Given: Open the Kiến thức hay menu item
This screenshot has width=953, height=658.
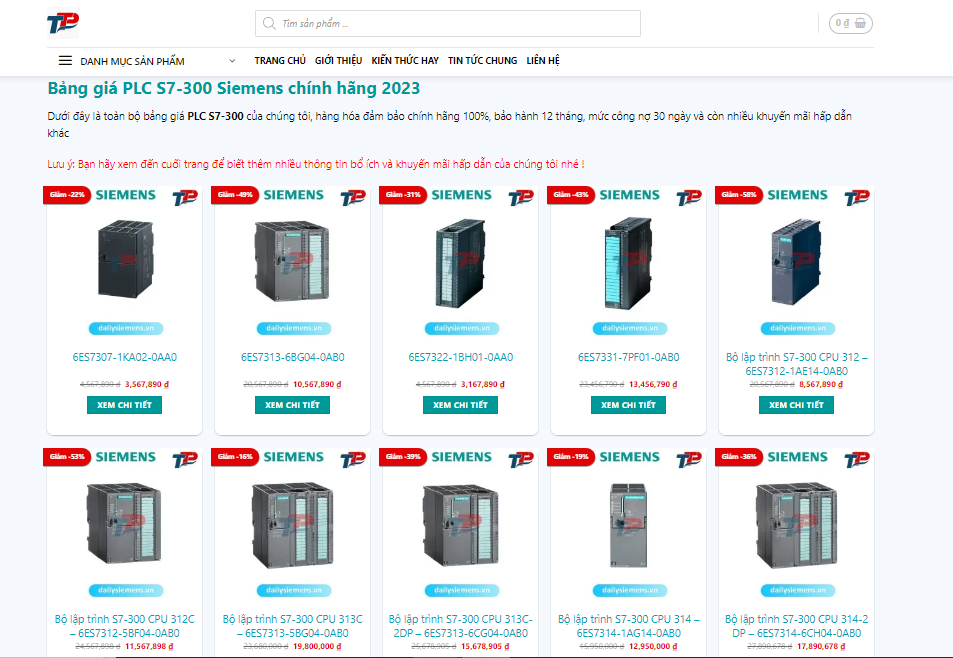Looking at the screenshot, I should [405, 61].
